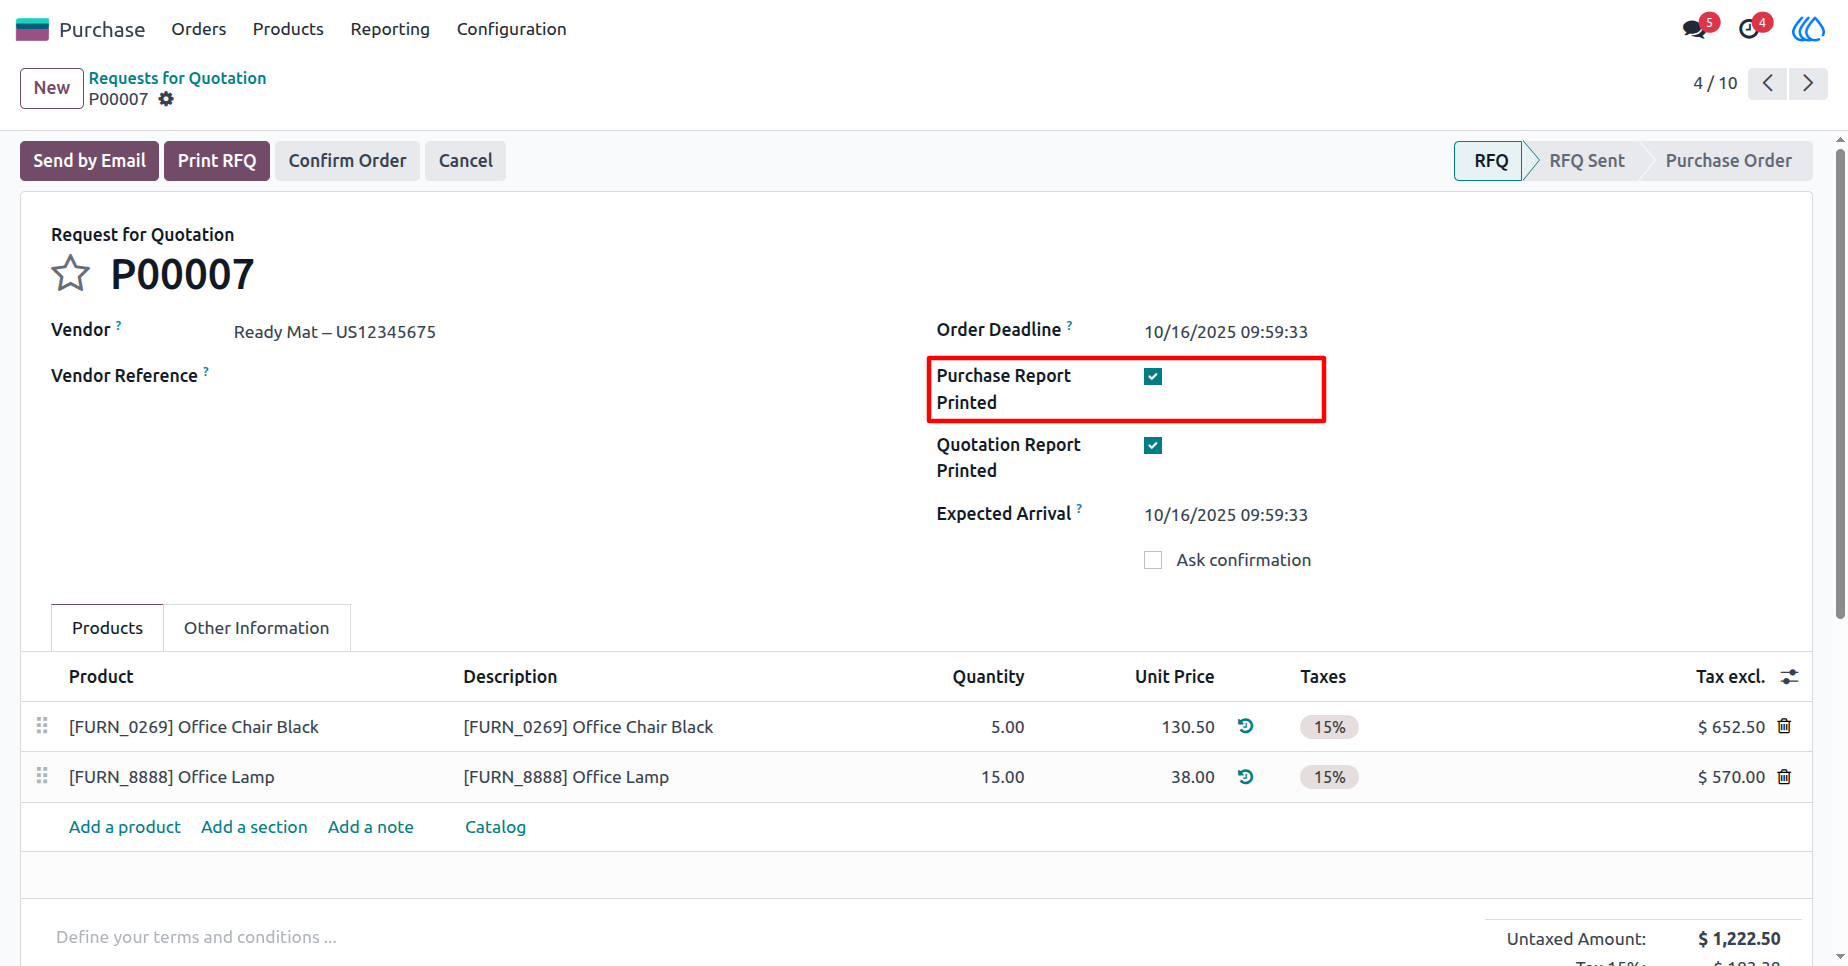Open the Products menu
Screen dimensions: 1848x966
(x=288, y=29)
